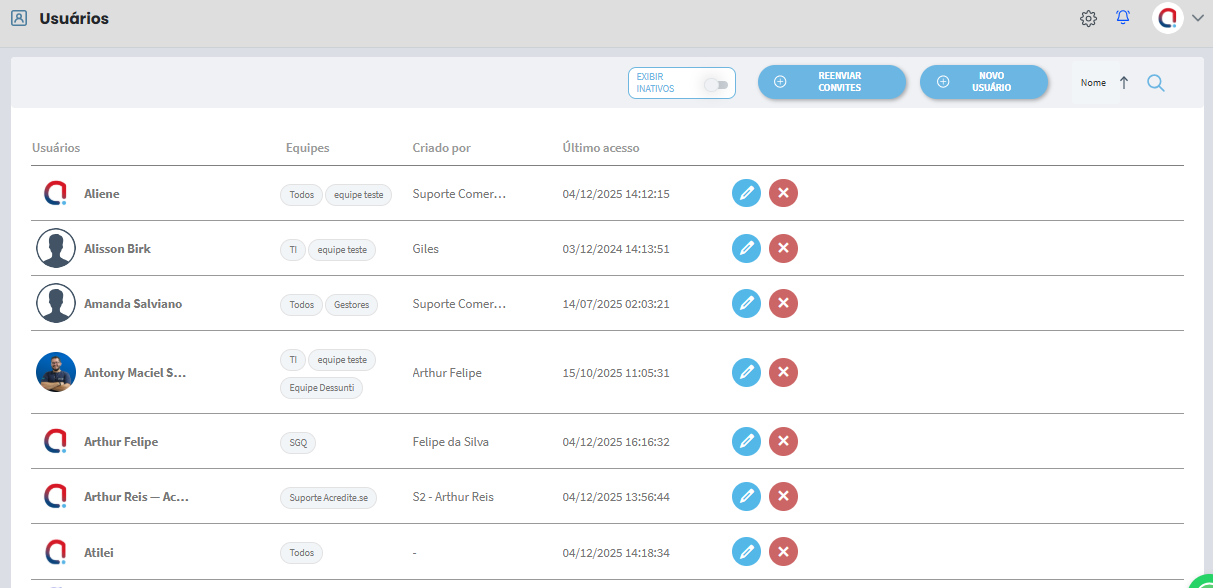
Task: Toggle ascending sort arrow next to Nome
Action: (1123, 83)
